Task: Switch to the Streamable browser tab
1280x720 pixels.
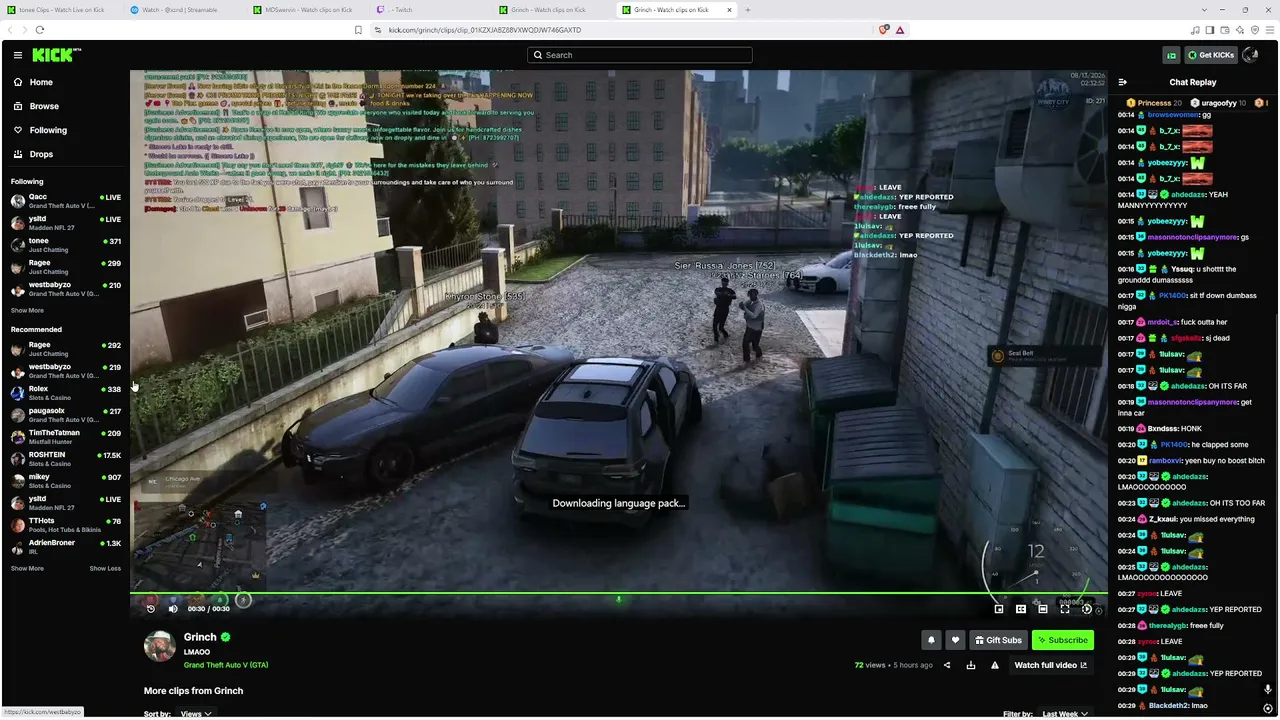Action: click(185, 10)
